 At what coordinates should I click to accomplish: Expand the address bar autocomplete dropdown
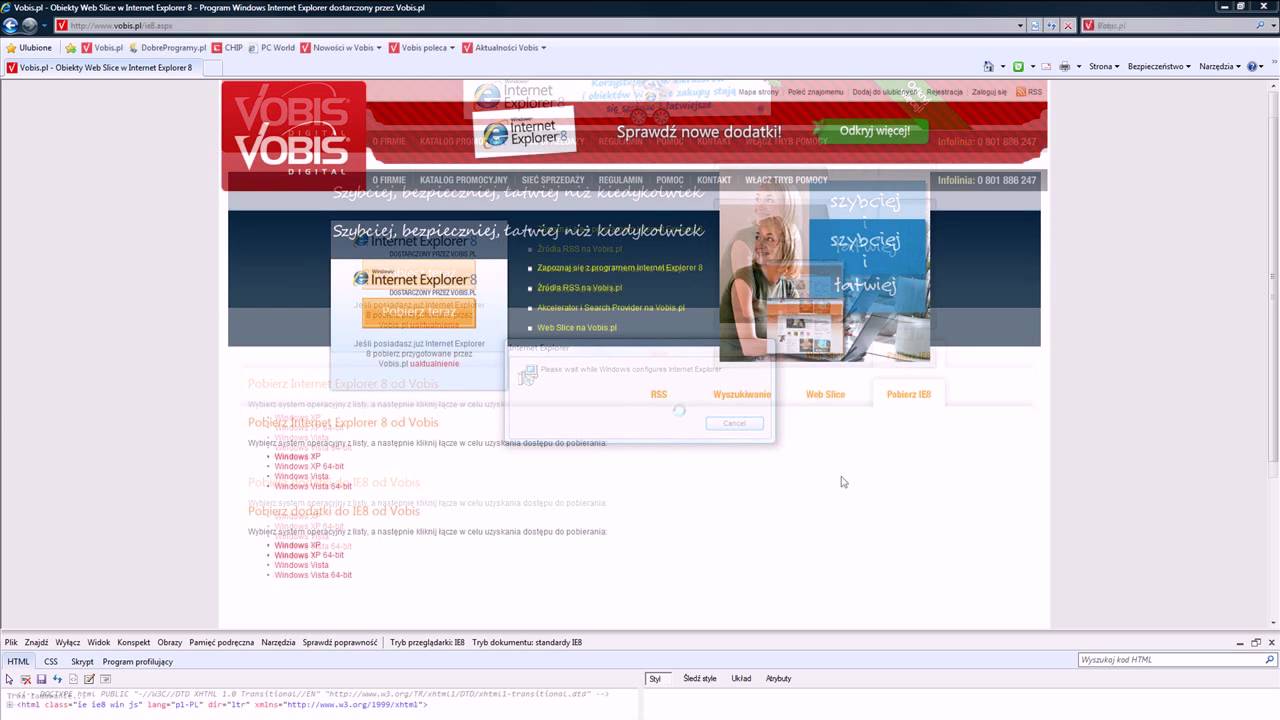click(1020, 26)
